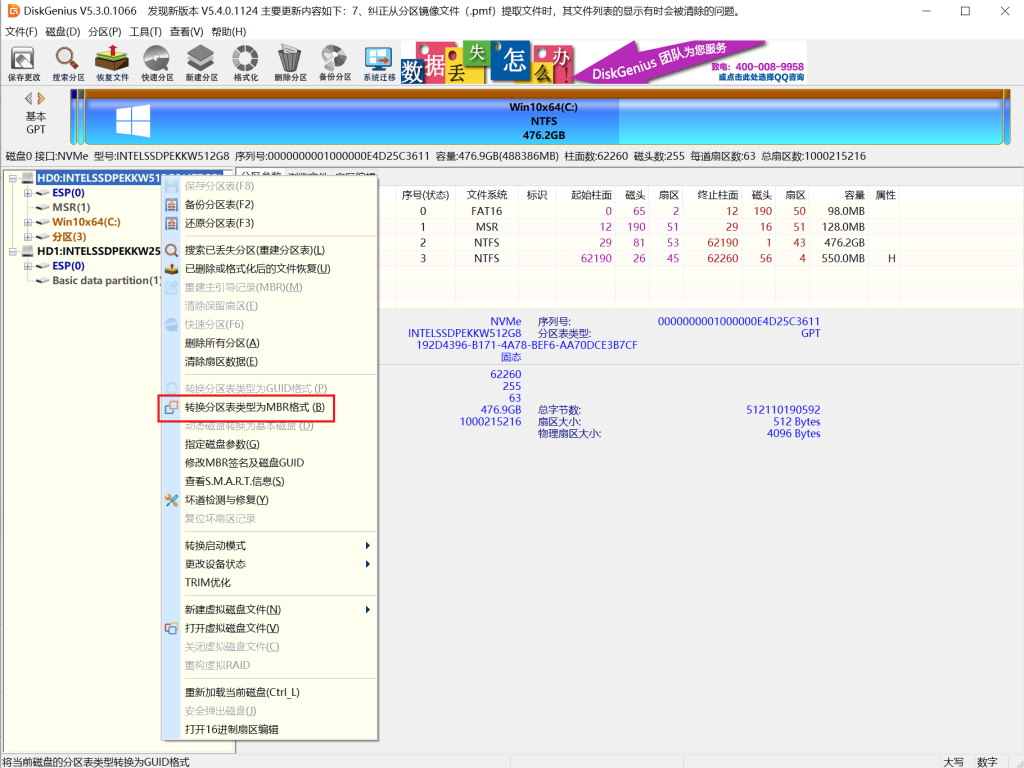This screenshot has height=768, width=1024.
Task: Open the 恢复文件 file recovery tool
Action: (x=112, y=62)
